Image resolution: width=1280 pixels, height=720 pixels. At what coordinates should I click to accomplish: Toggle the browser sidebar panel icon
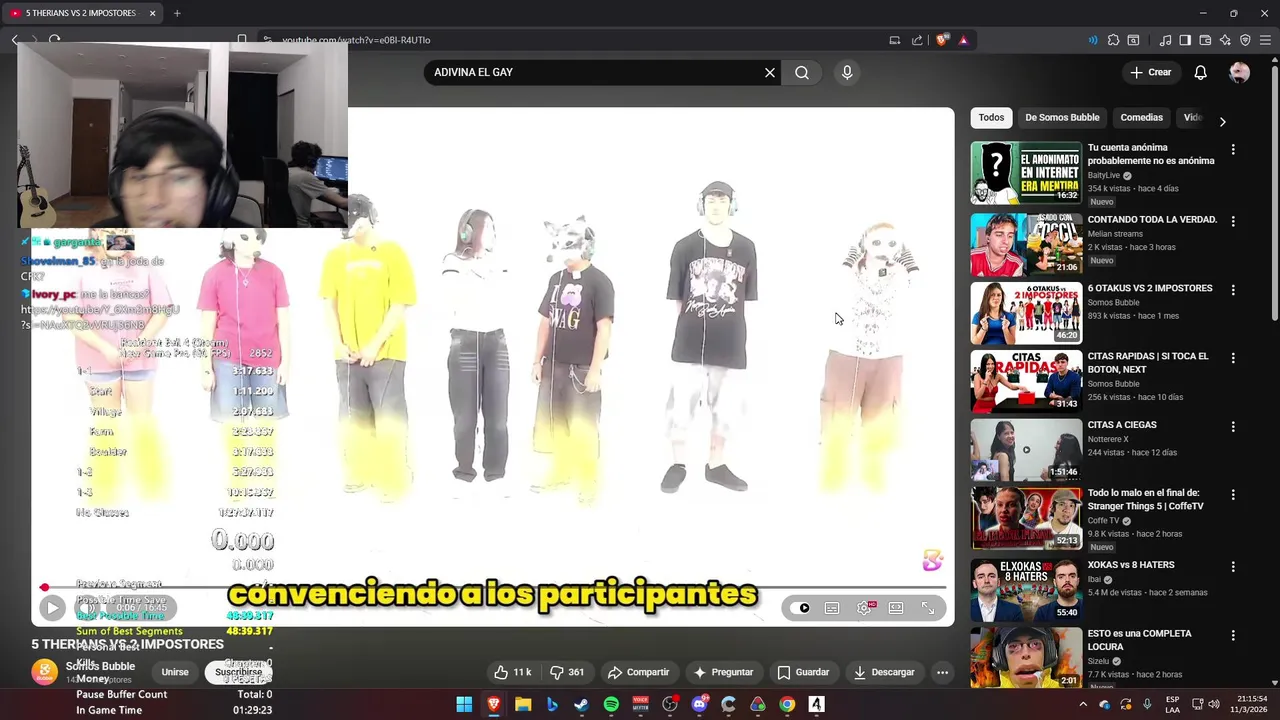(x=1185, y=40)
